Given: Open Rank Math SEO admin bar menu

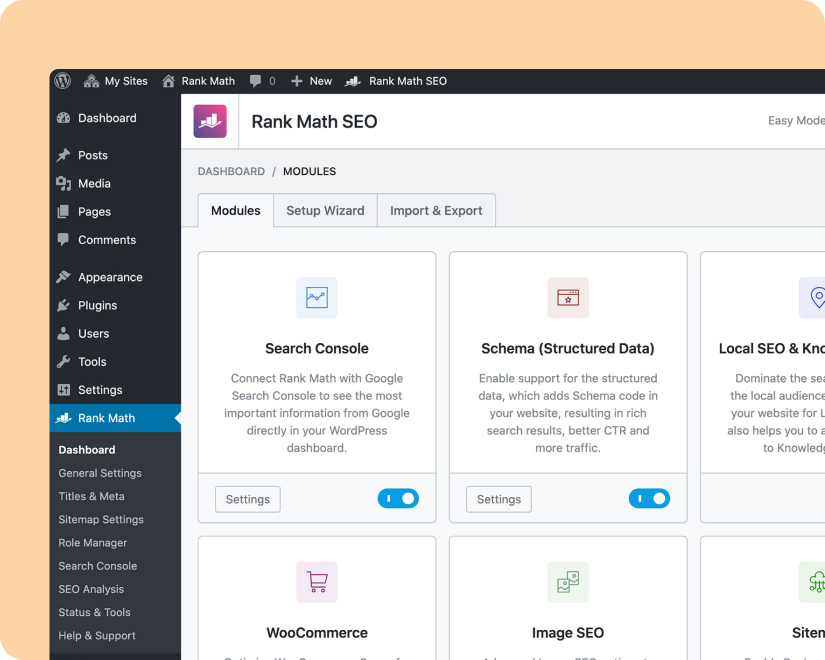Looking at the screenshot, I should (396, 81).
